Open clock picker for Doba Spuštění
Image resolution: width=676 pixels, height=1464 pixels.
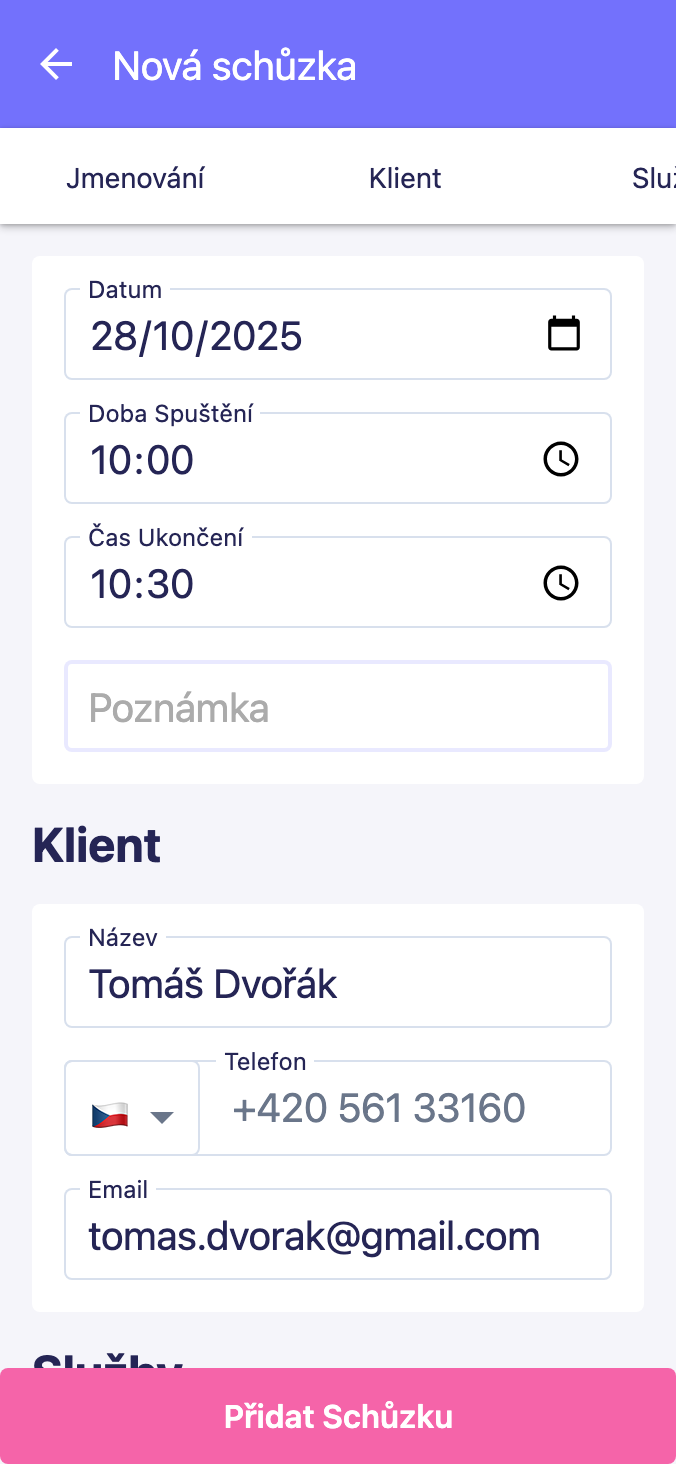pos(560,459)
